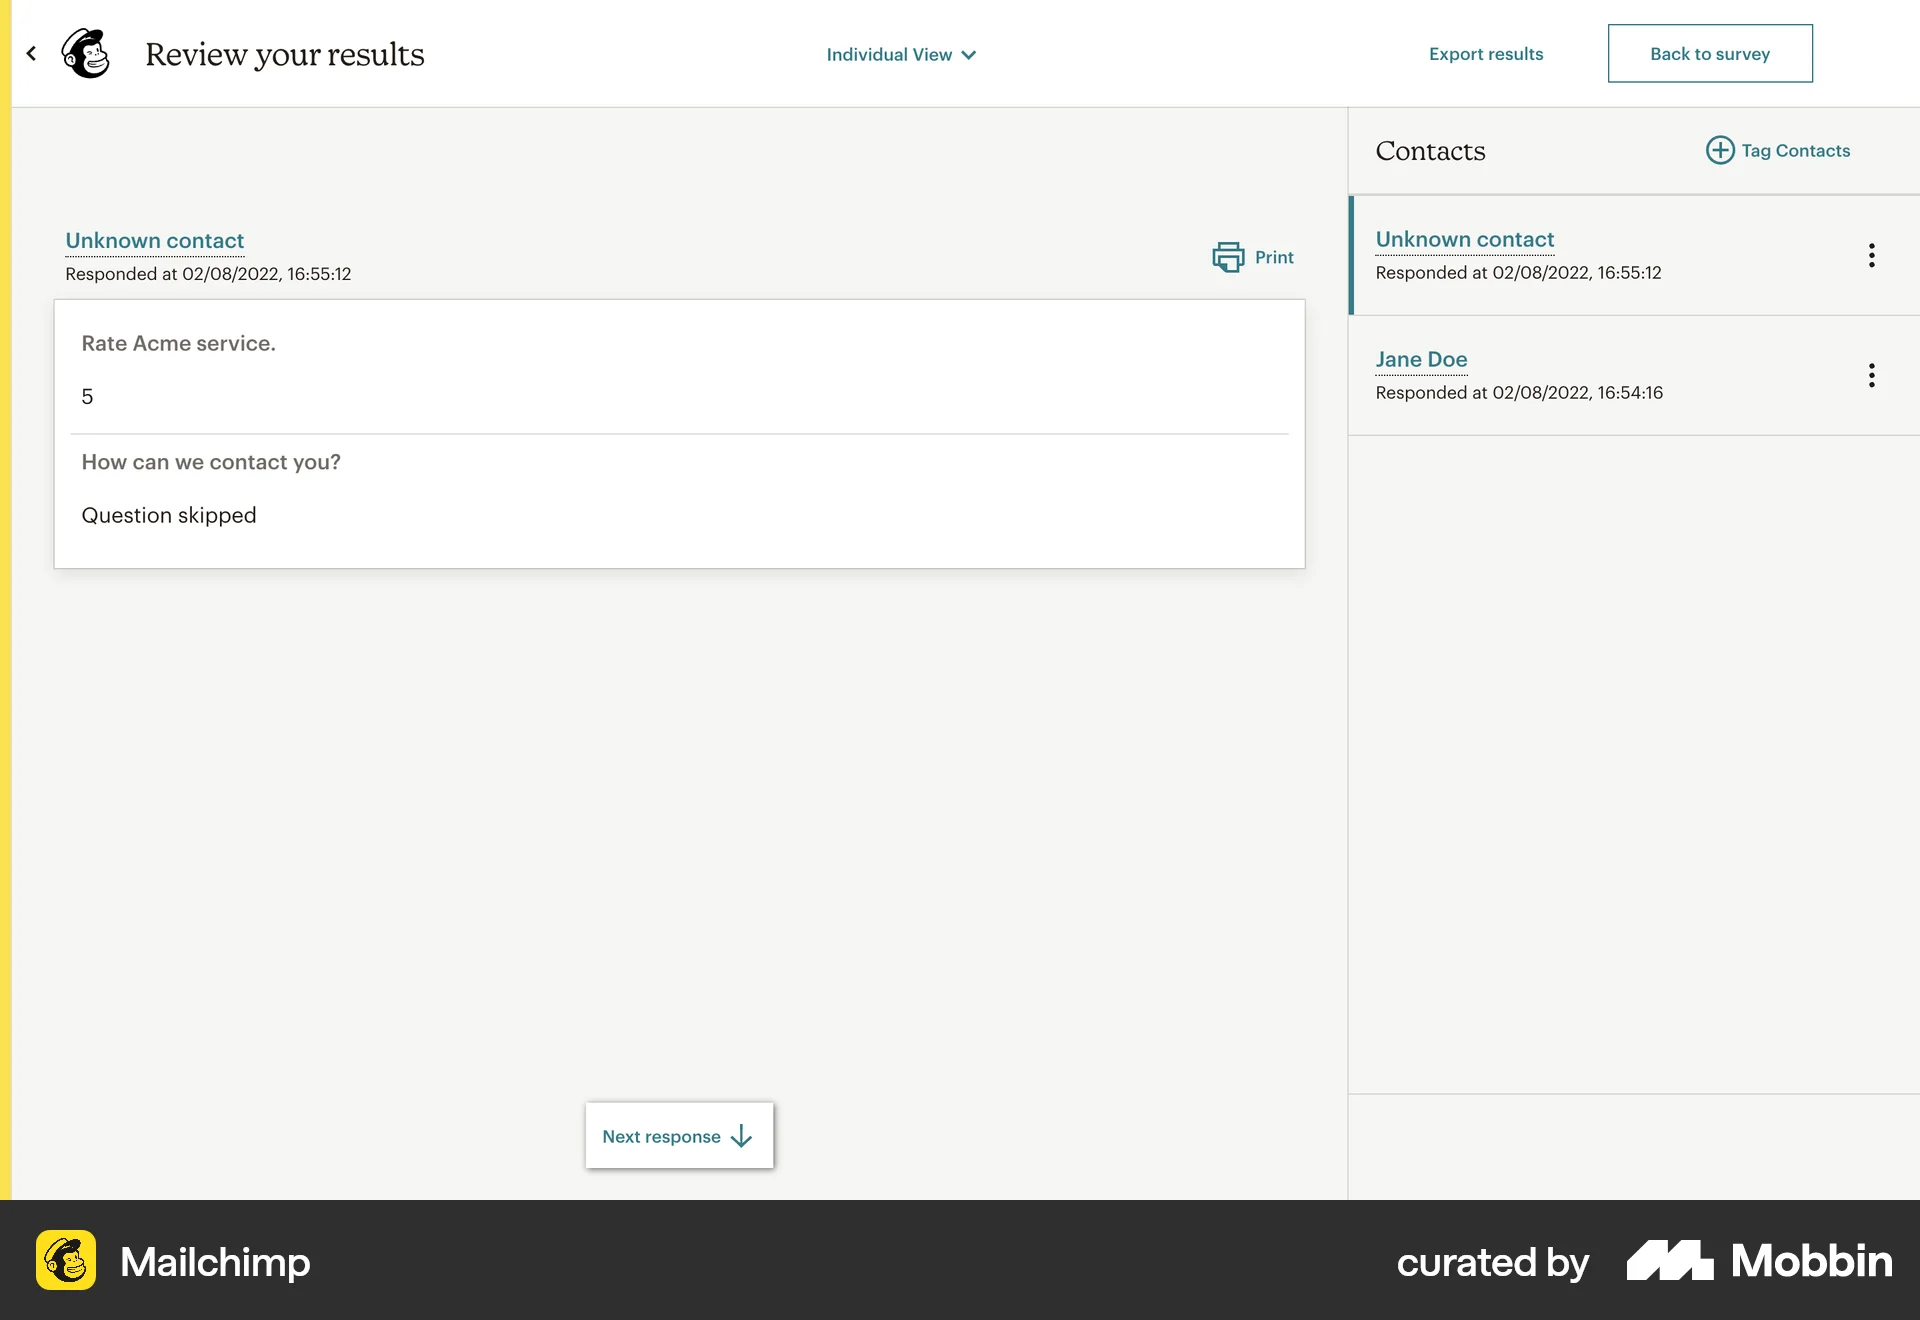
Task: Open Jane Doe's contact profile
Action: (x=1421, y=359)
